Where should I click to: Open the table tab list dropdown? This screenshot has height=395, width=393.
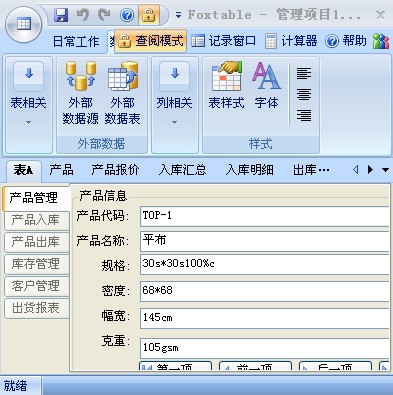pyautogui.click(x=385, y=170)
